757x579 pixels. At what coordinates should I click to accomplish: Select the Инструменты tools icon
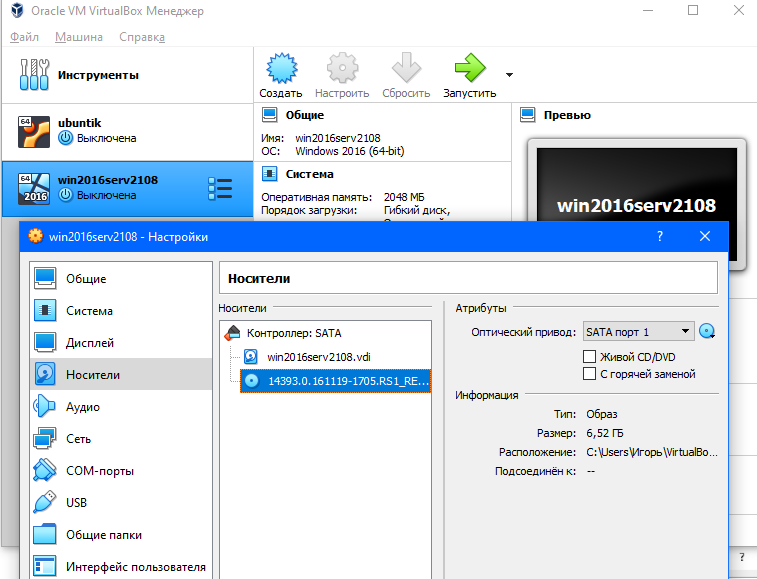click(x=34, y=75)
